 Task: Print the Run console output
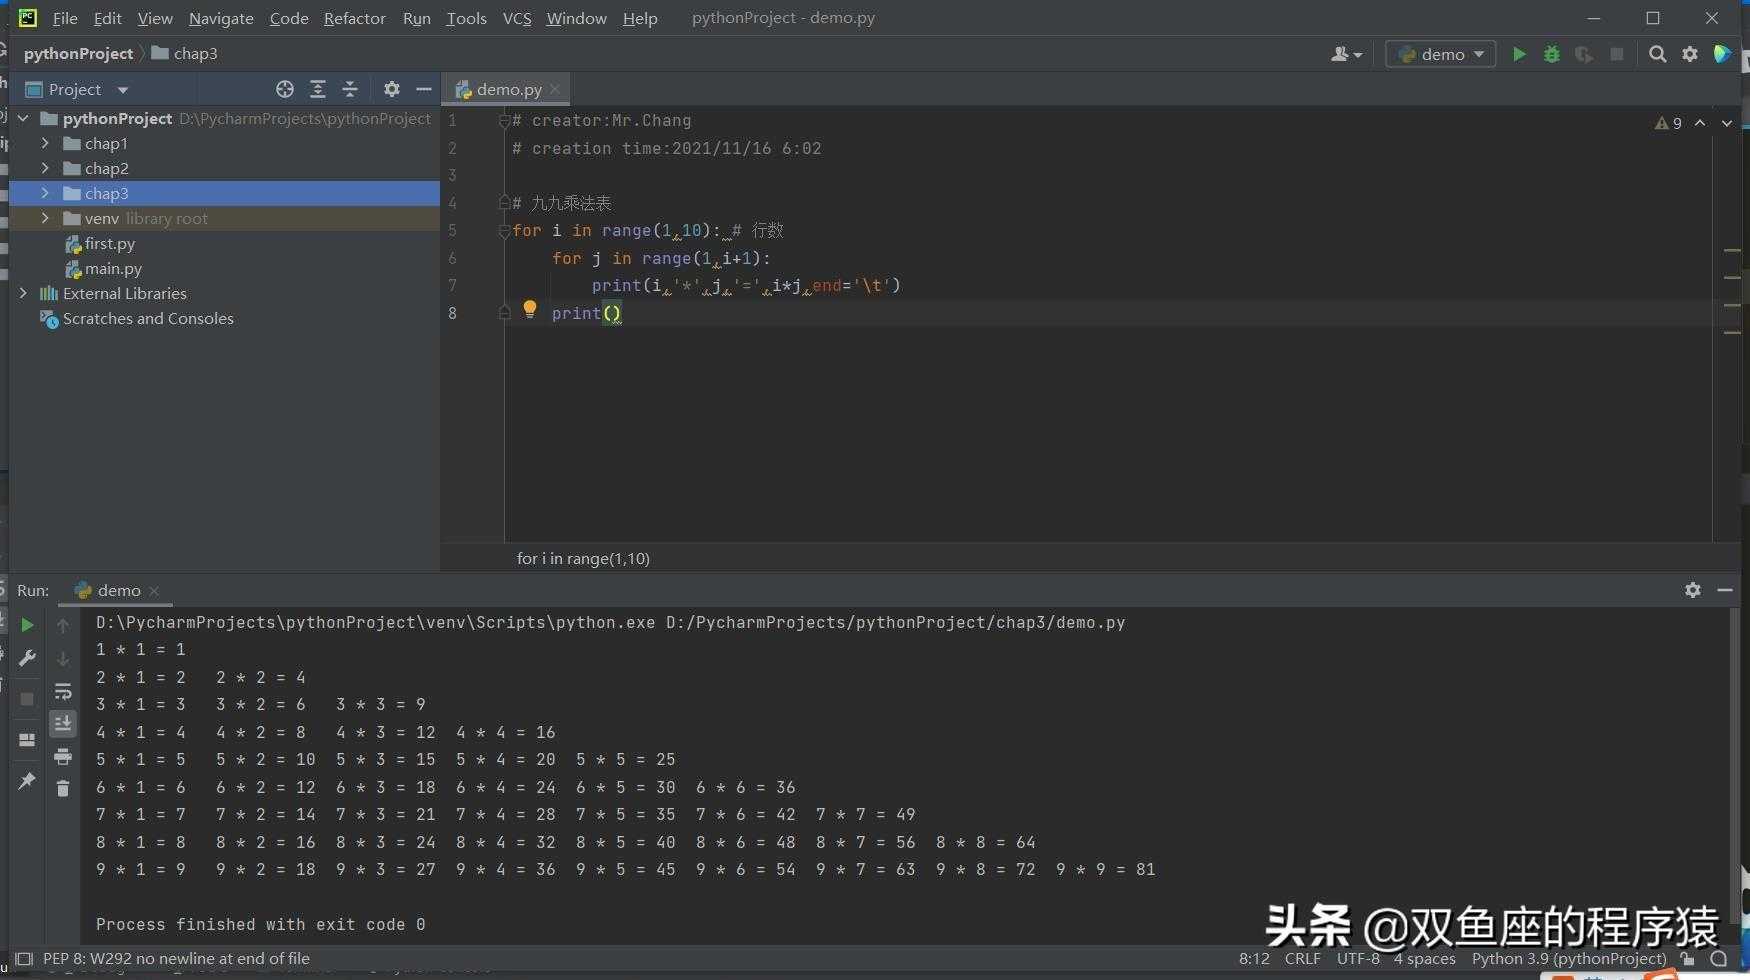coord(62,756)
